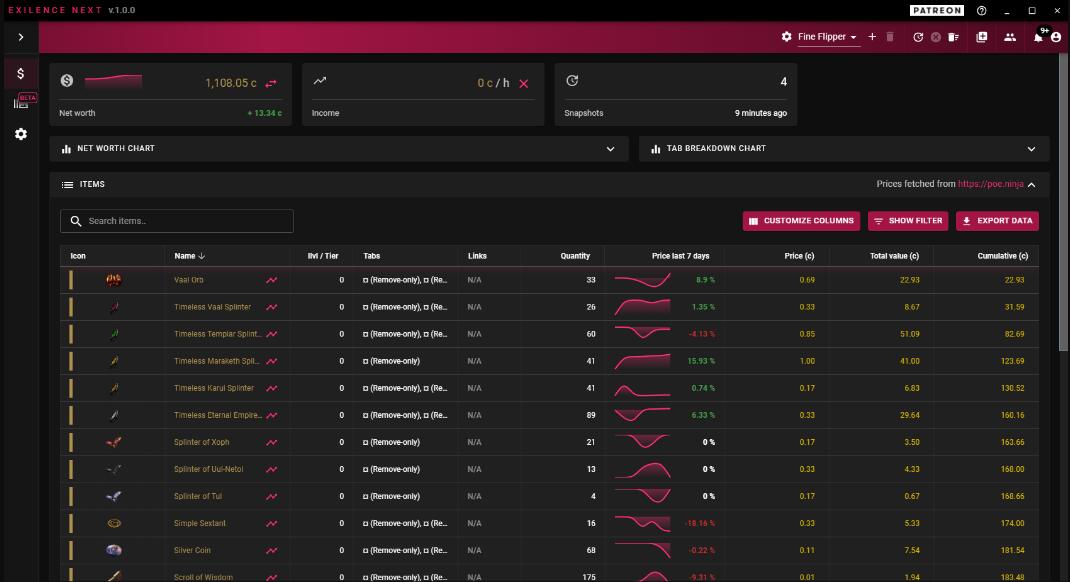Add a new profile with plus icon
This screenshot has width=1070, height=582.
[872, 37]
